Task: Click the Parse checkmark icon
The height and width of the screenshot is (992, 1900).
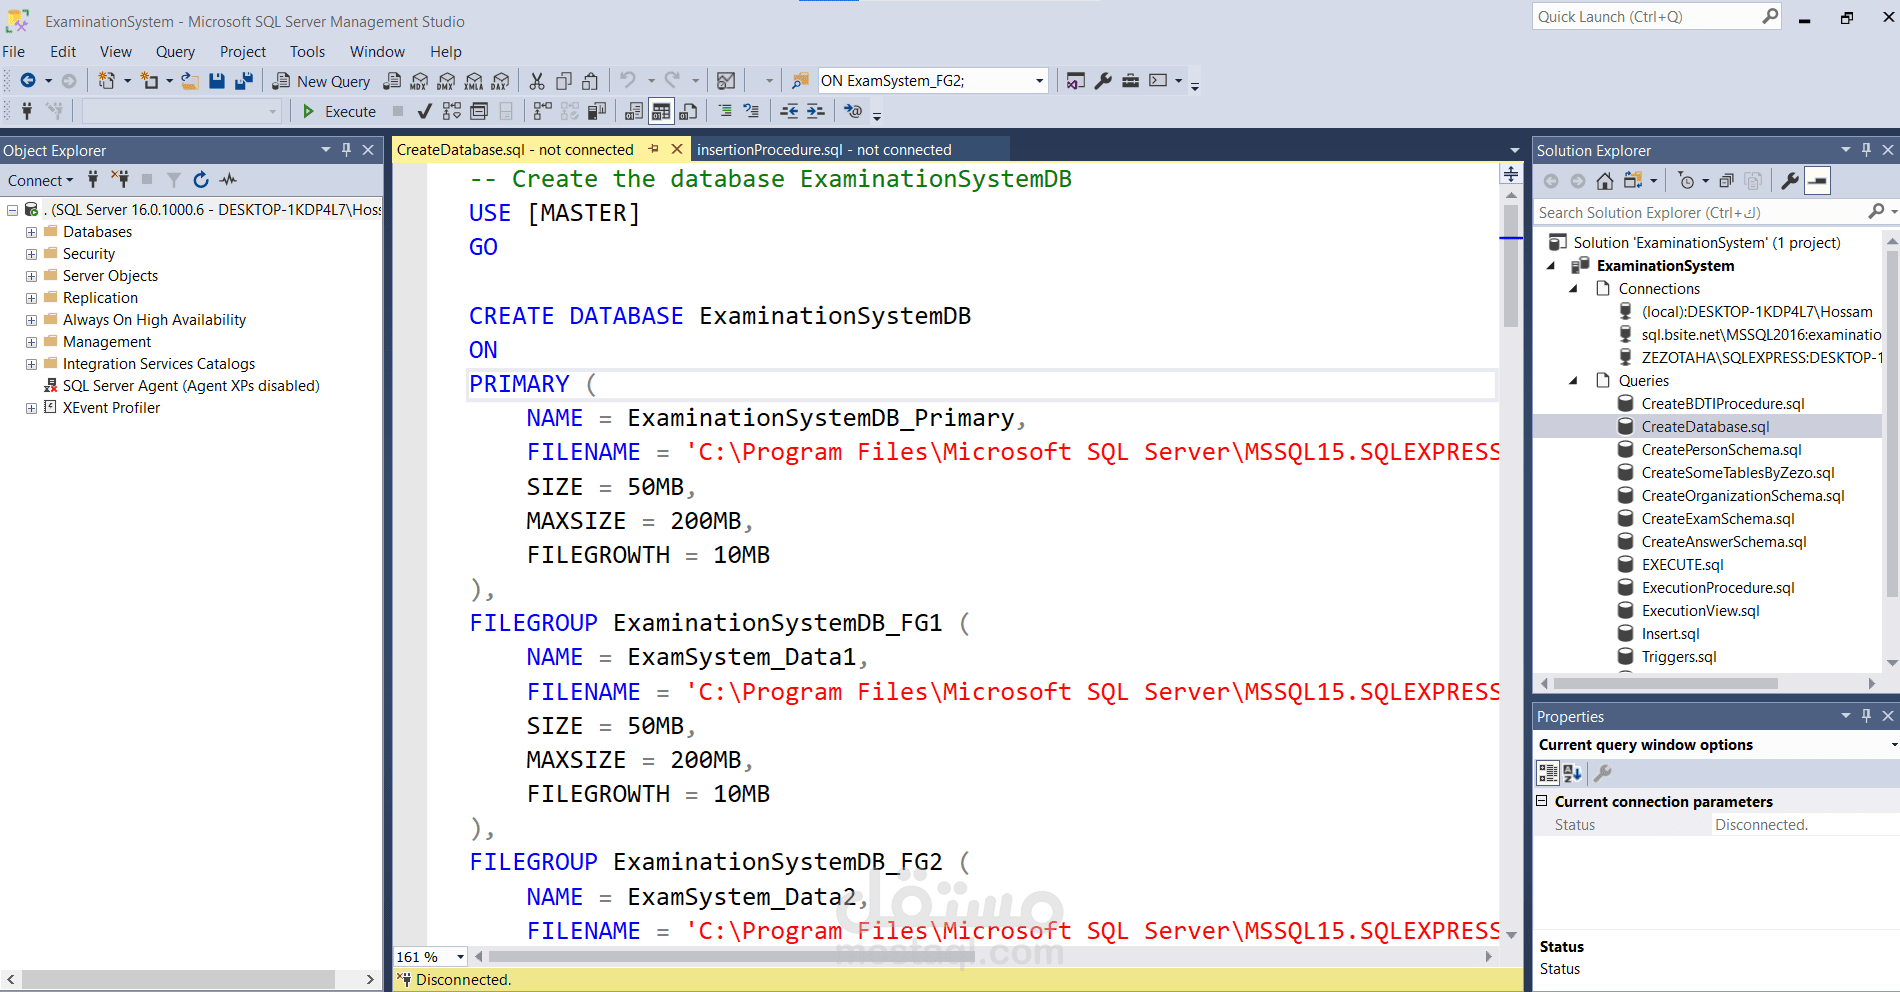Action: tap(425, 111)
